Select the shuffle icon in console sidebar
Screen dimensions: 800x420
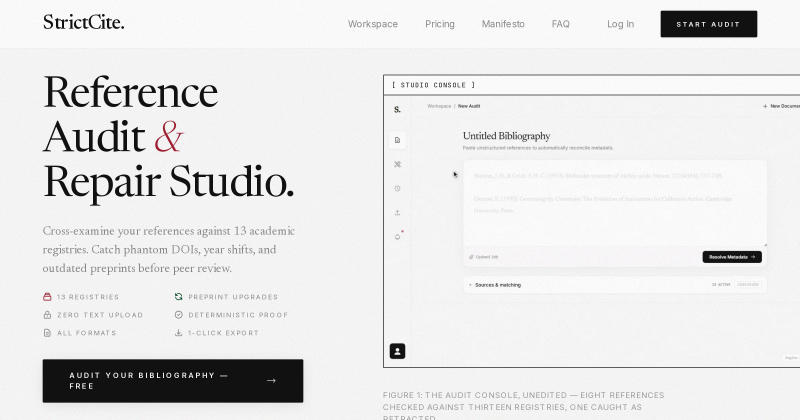pyautogui.click(x=397, y=164)
